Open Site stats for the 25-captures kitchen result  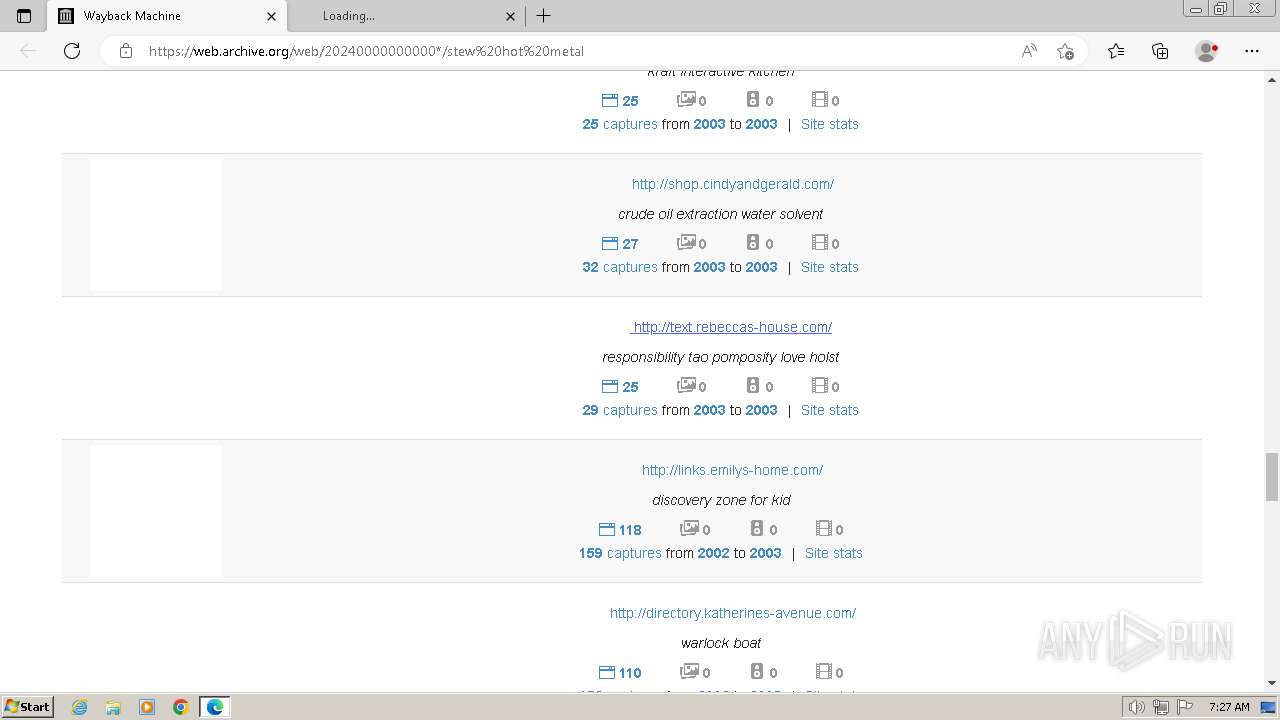[830, 124]
